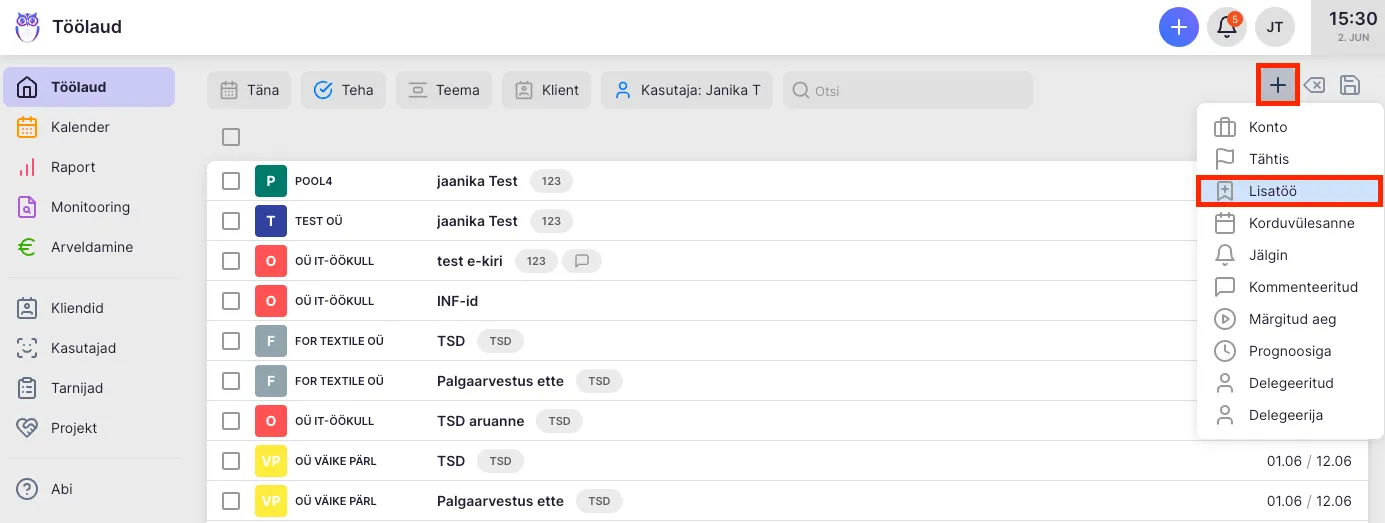Open the notifications bell icon
The height and width of the screenshot is (523, 1385).
tap(1226, 27)
